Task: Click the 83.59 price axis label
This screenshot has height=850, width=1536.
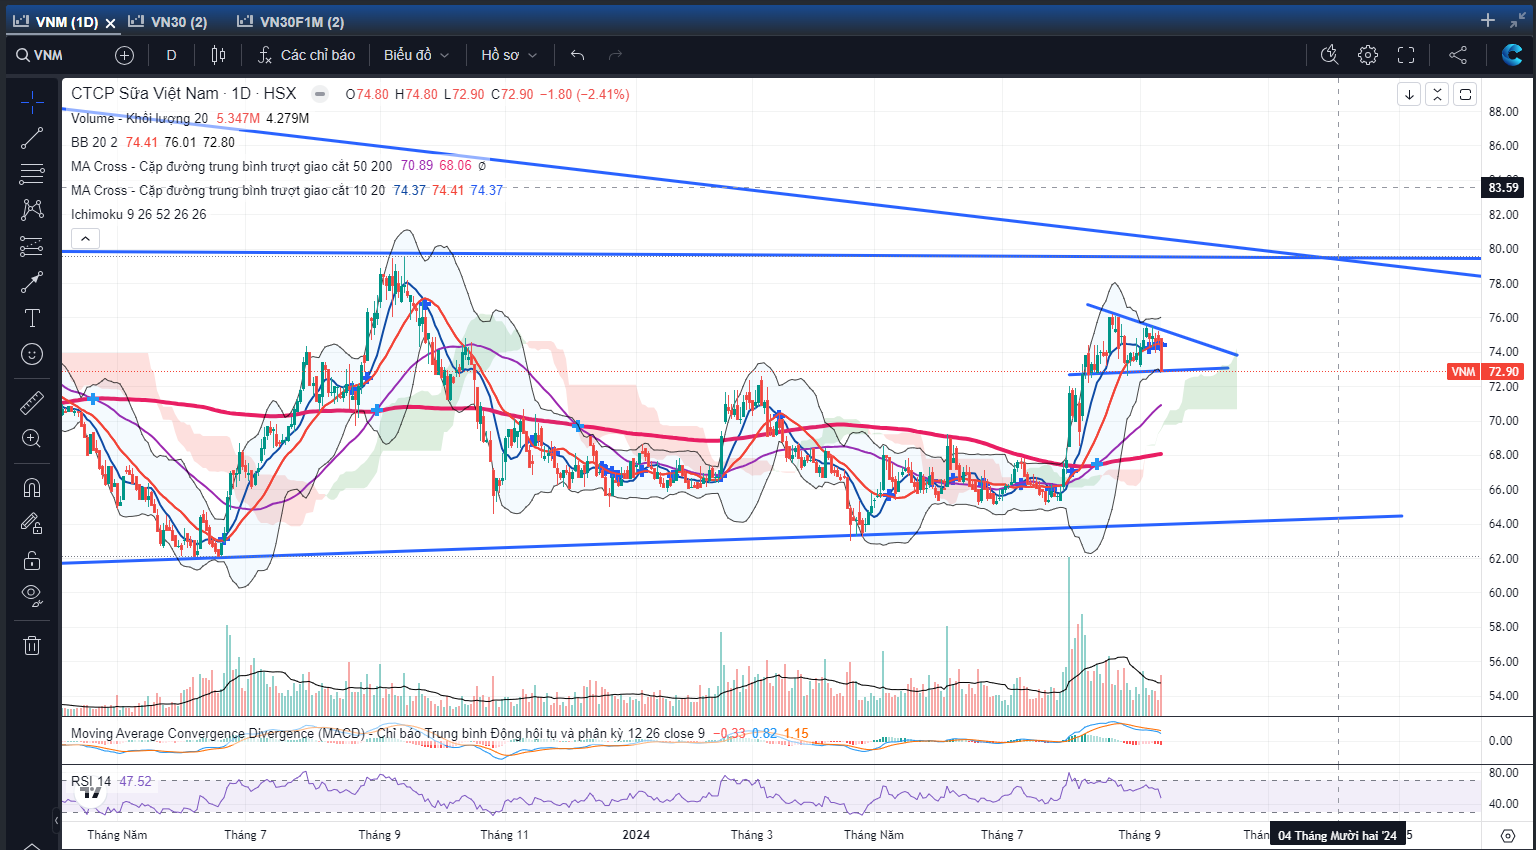Action: [1503, 187]
